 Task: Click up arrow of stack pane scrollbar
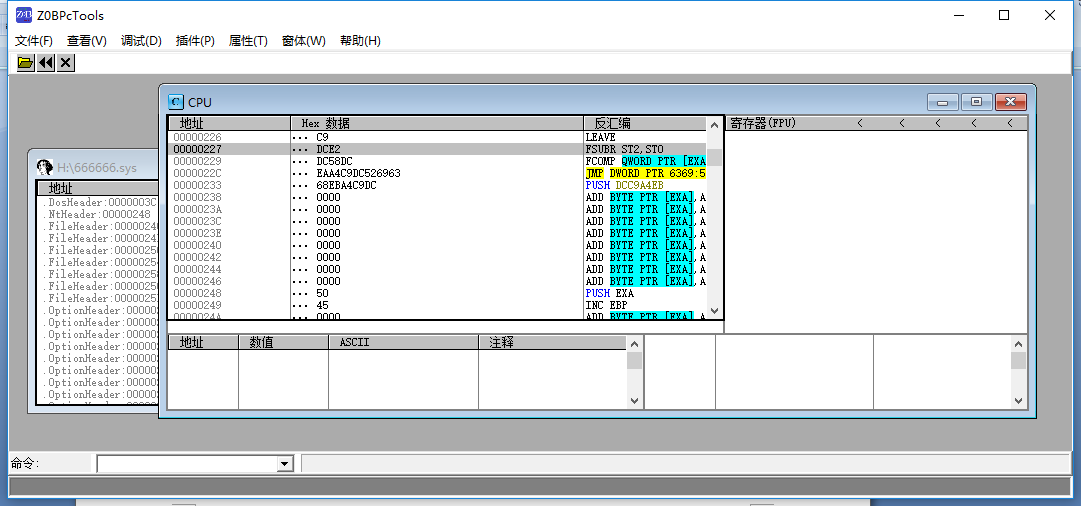1018,343
